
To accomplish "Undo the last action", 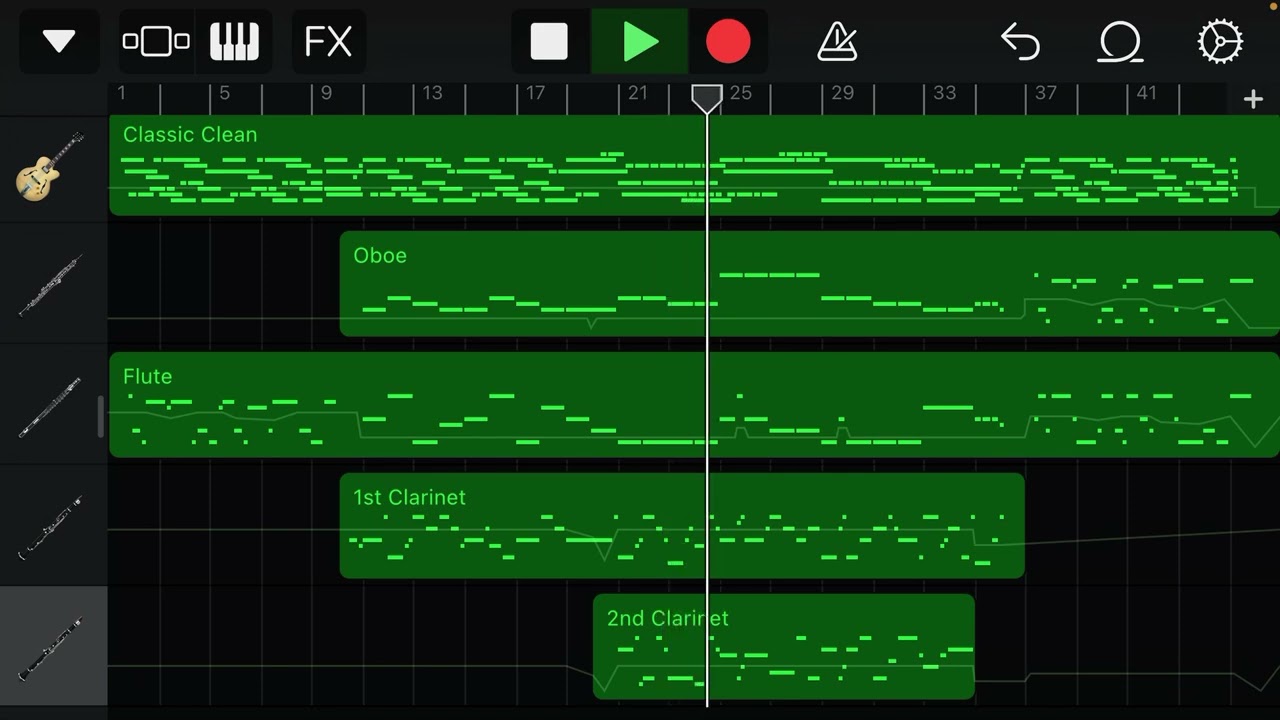I will (x=1021, y=42).
